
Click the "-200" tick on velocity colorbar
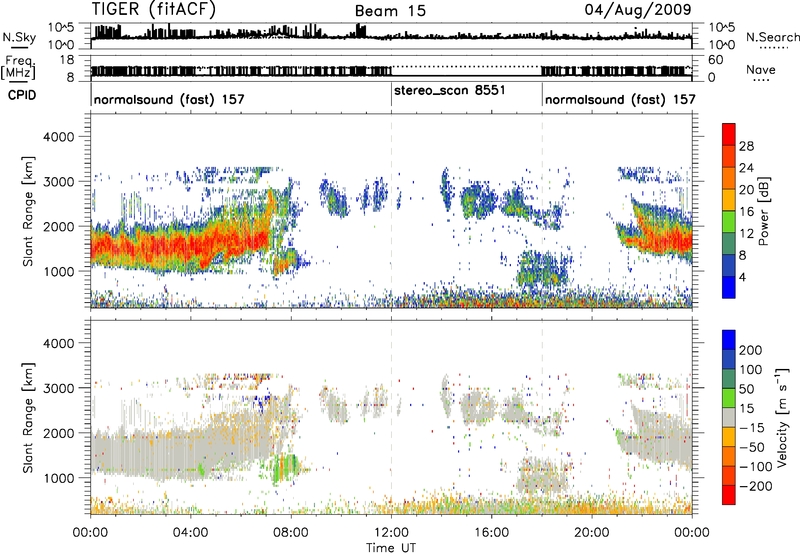click(756, 486)
